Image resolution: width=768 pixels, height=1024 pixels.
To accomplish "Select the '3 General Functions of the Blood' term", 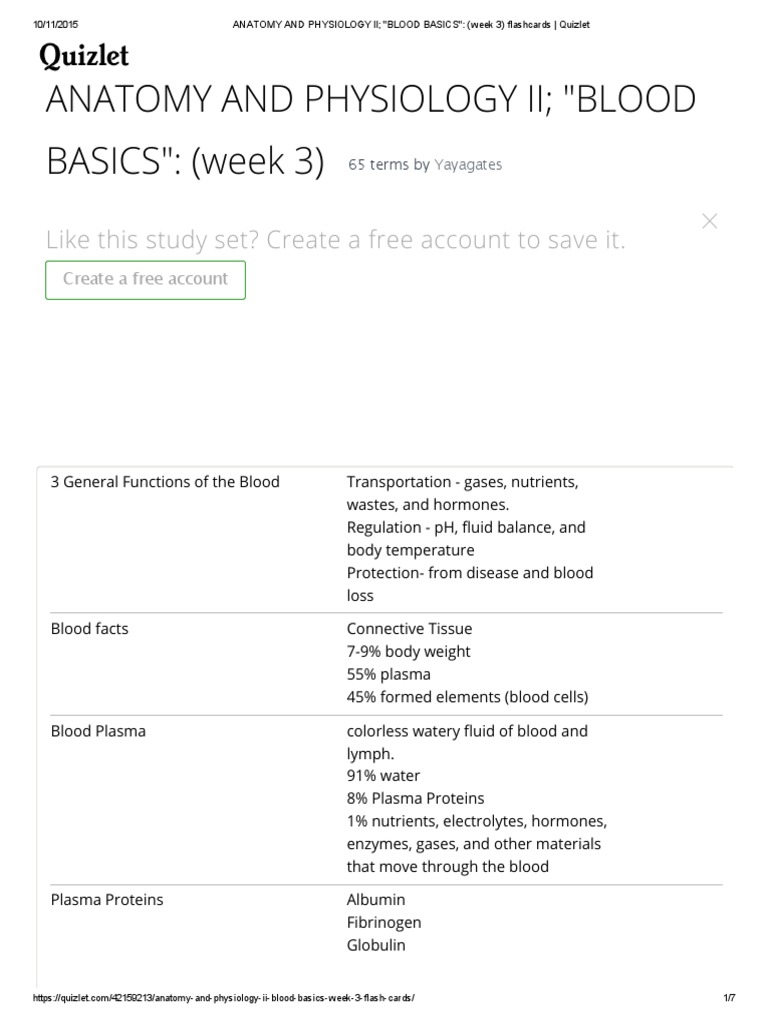I will tap(165, 482).
